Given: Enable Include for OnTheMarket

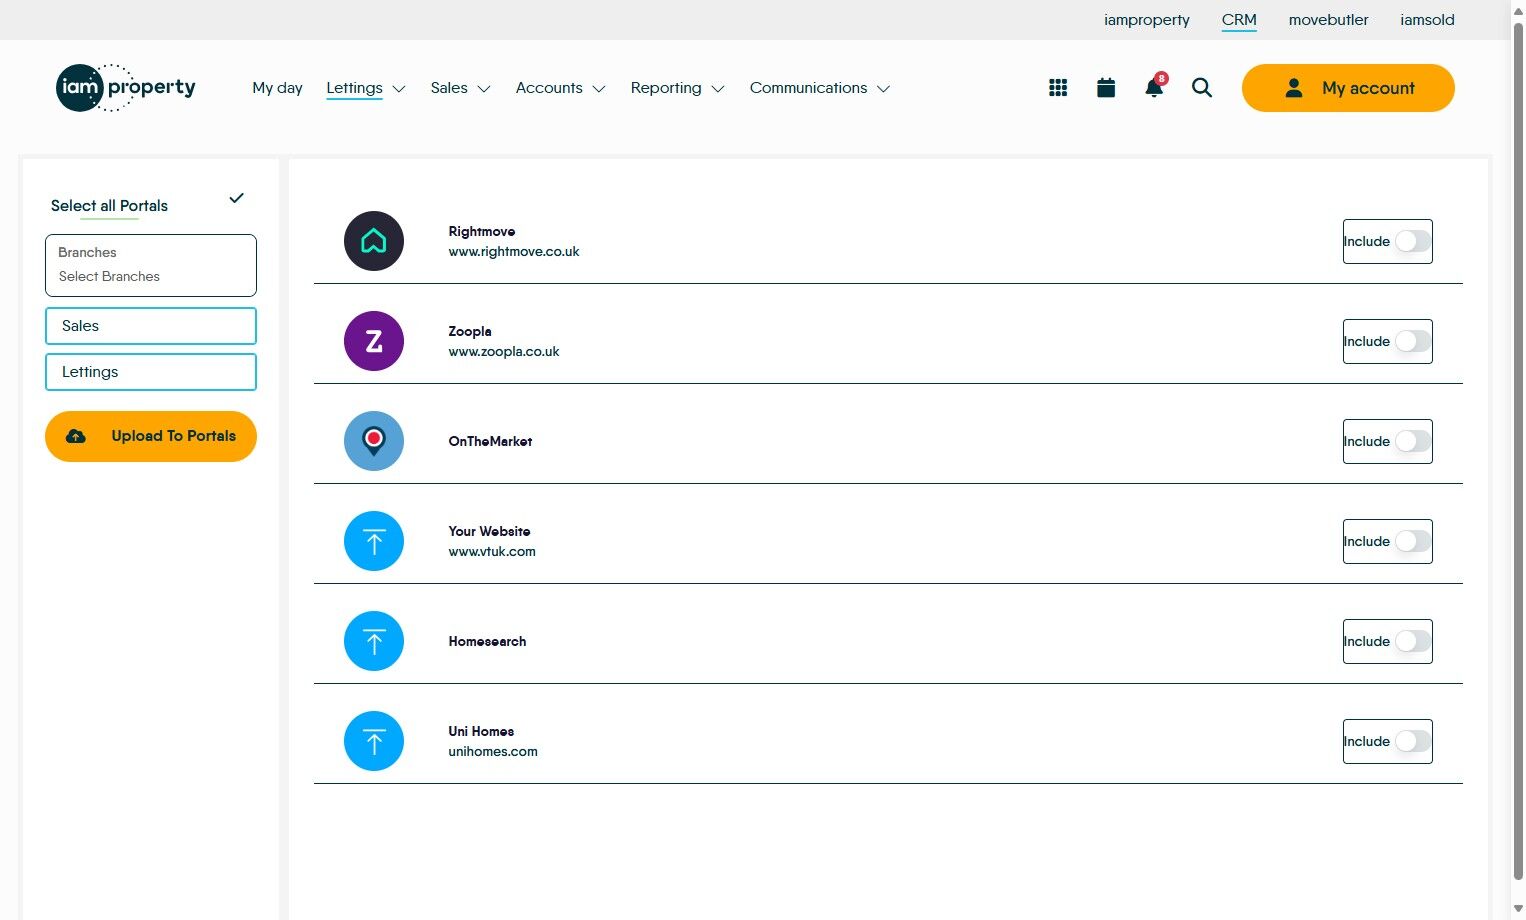Looking at the screenshot, I should click(x=1413, y=441).
